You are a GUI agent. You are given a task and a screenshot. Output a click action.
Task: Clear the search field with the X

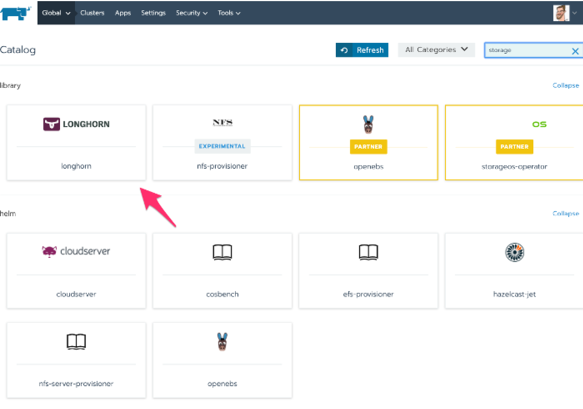[x=575, y=51]
